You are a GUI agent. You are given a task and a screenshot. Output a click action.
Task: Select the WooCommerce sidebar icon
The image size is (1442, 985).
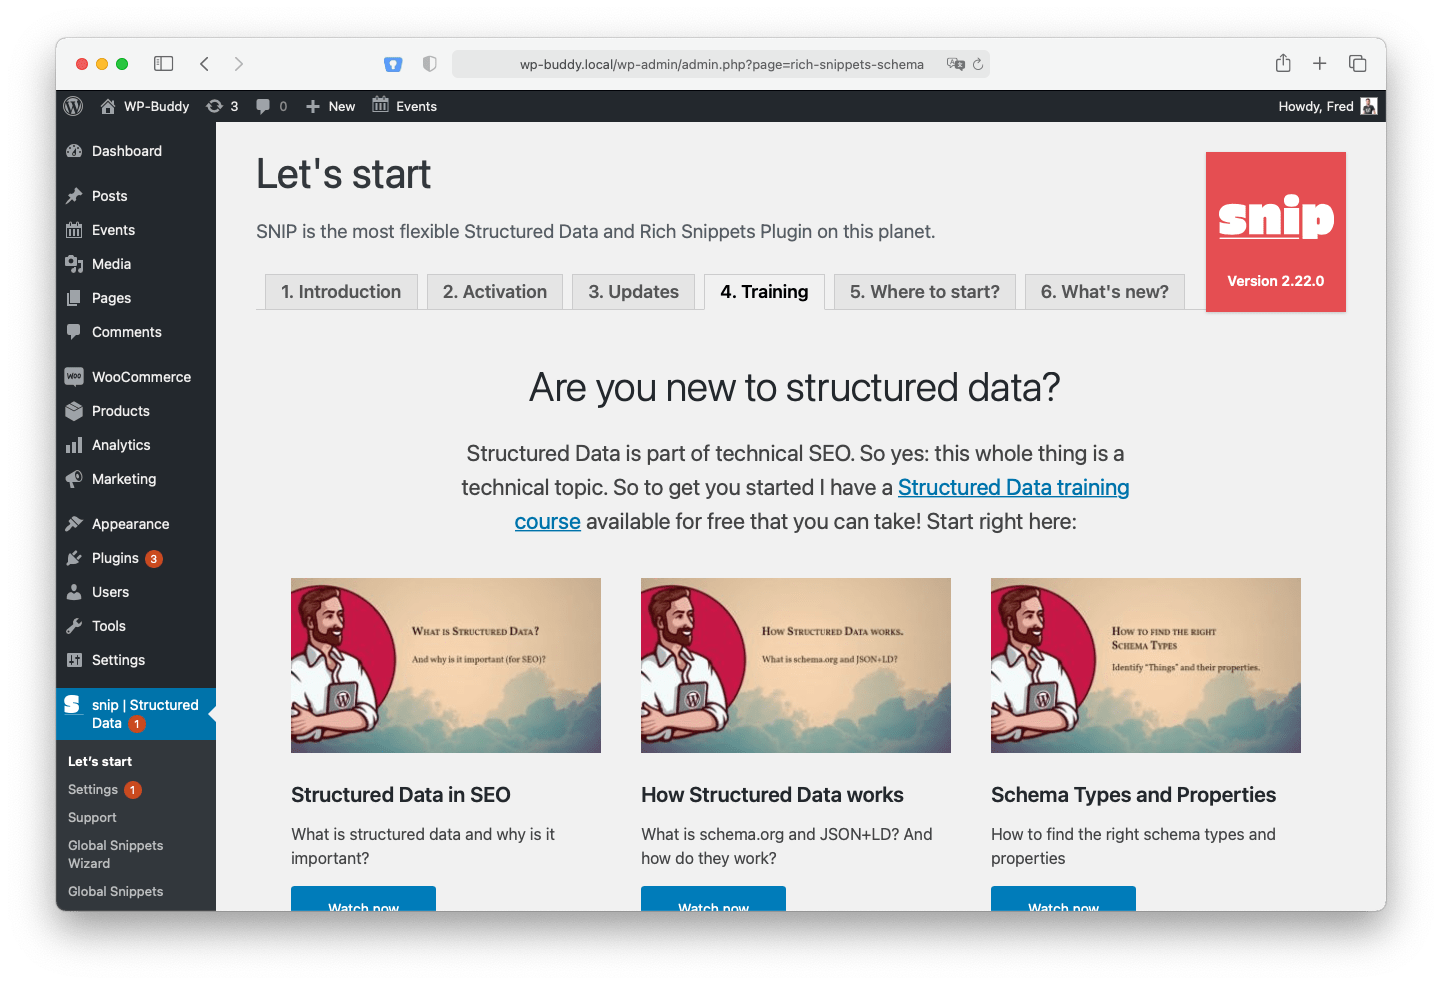(x=75, y=376)
